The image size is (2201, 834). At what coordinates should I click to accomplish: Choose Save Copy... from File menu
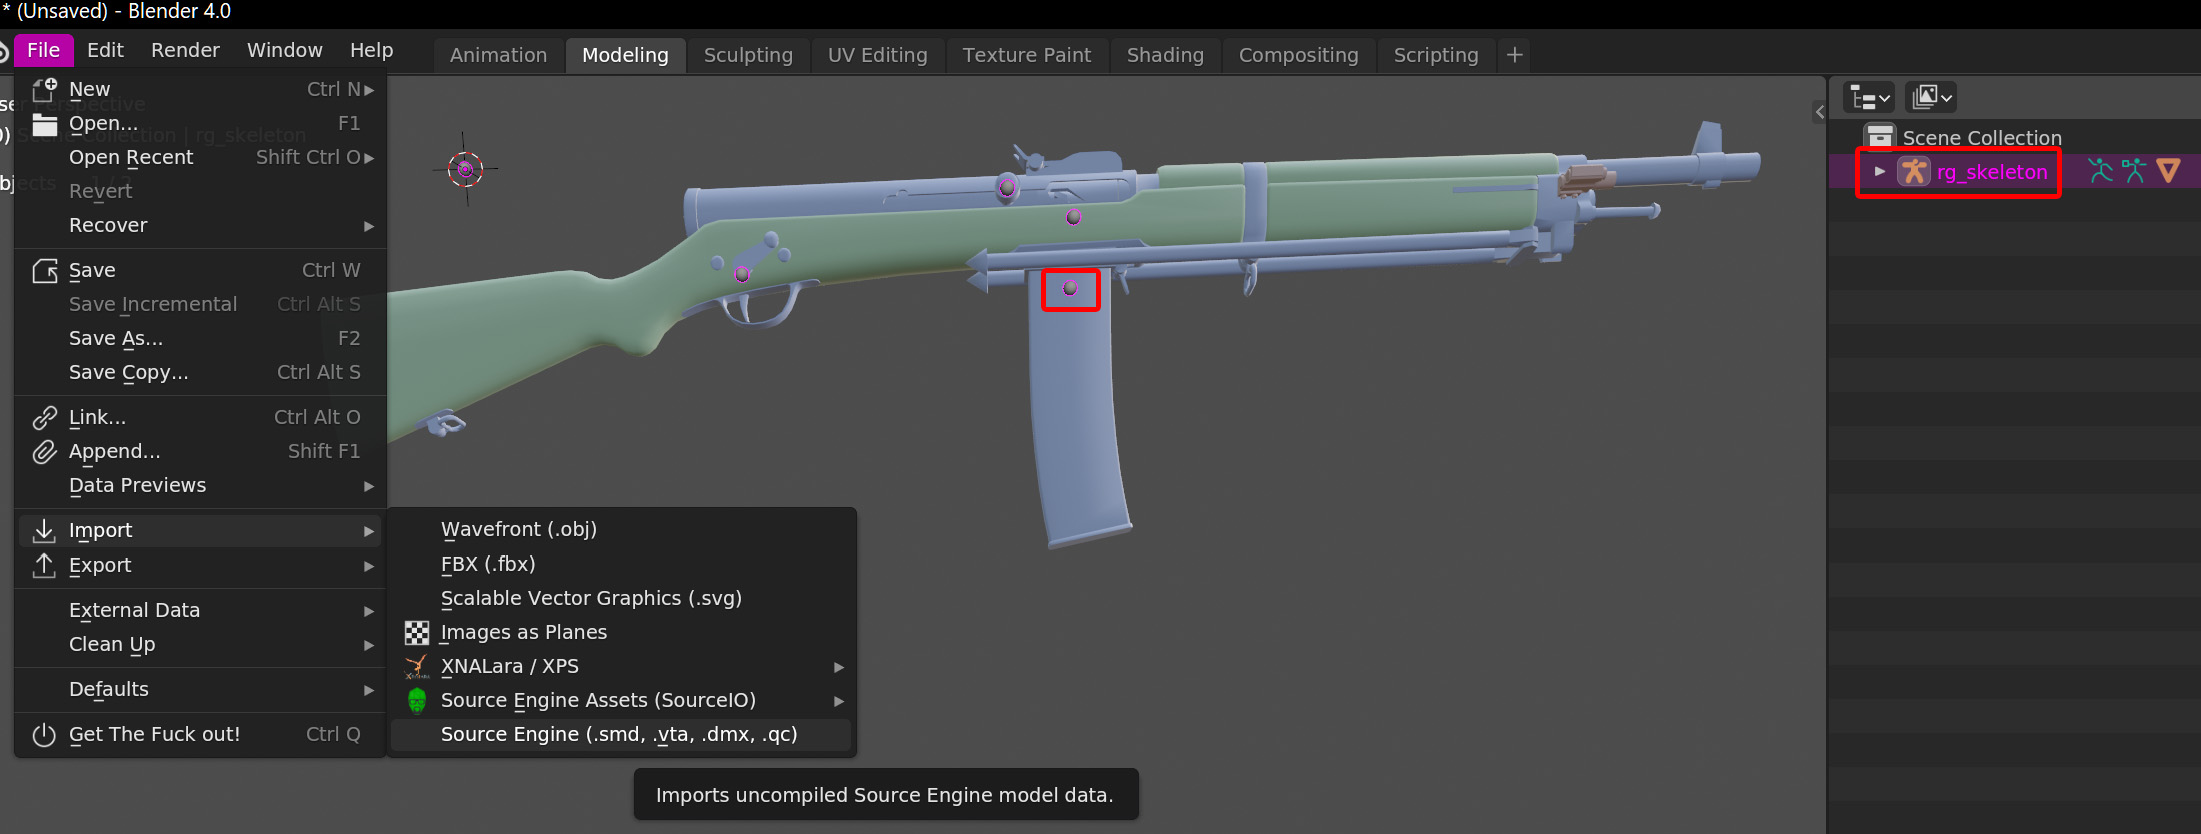click(200, 373)
